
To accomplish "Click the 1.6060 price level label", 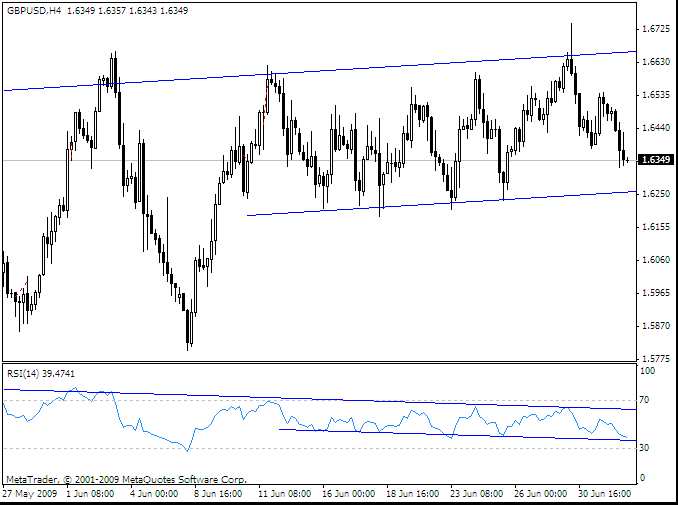I will tap(656, 259).
